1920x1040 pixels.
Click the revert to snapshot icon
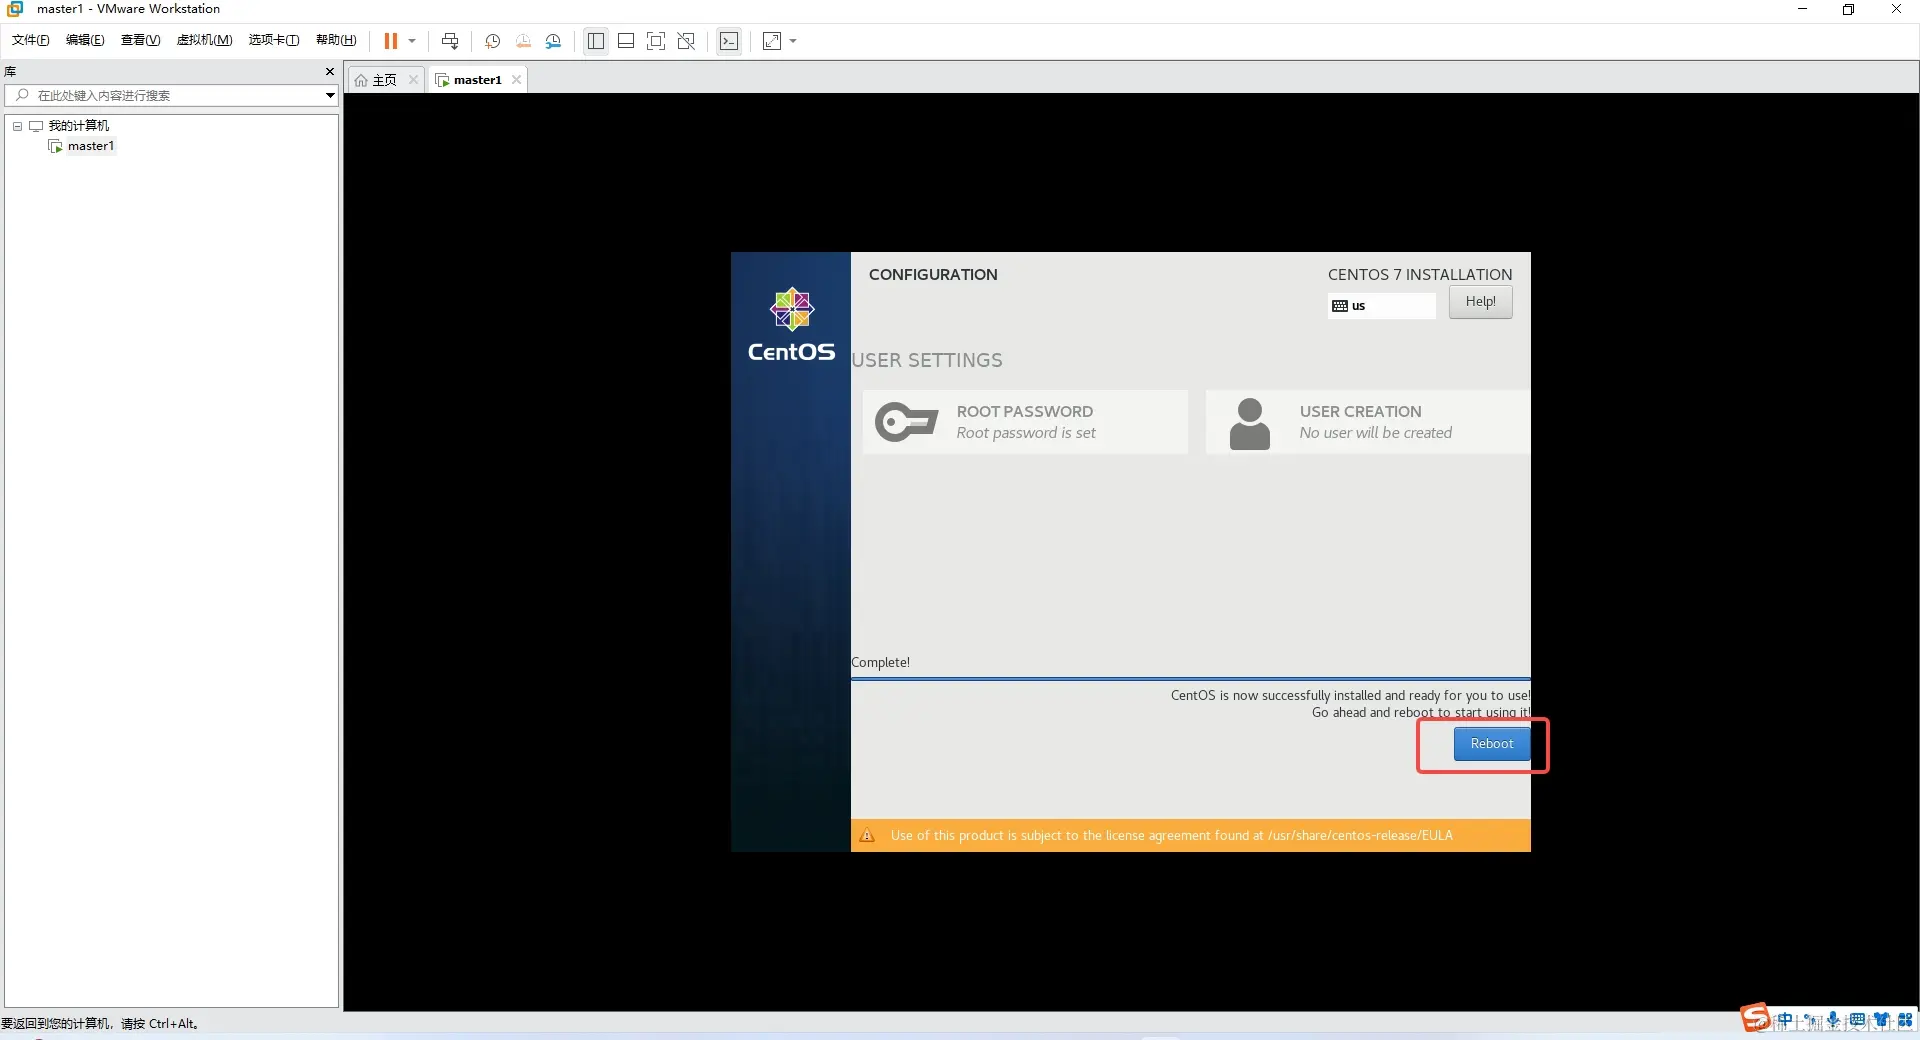[523, 41]
